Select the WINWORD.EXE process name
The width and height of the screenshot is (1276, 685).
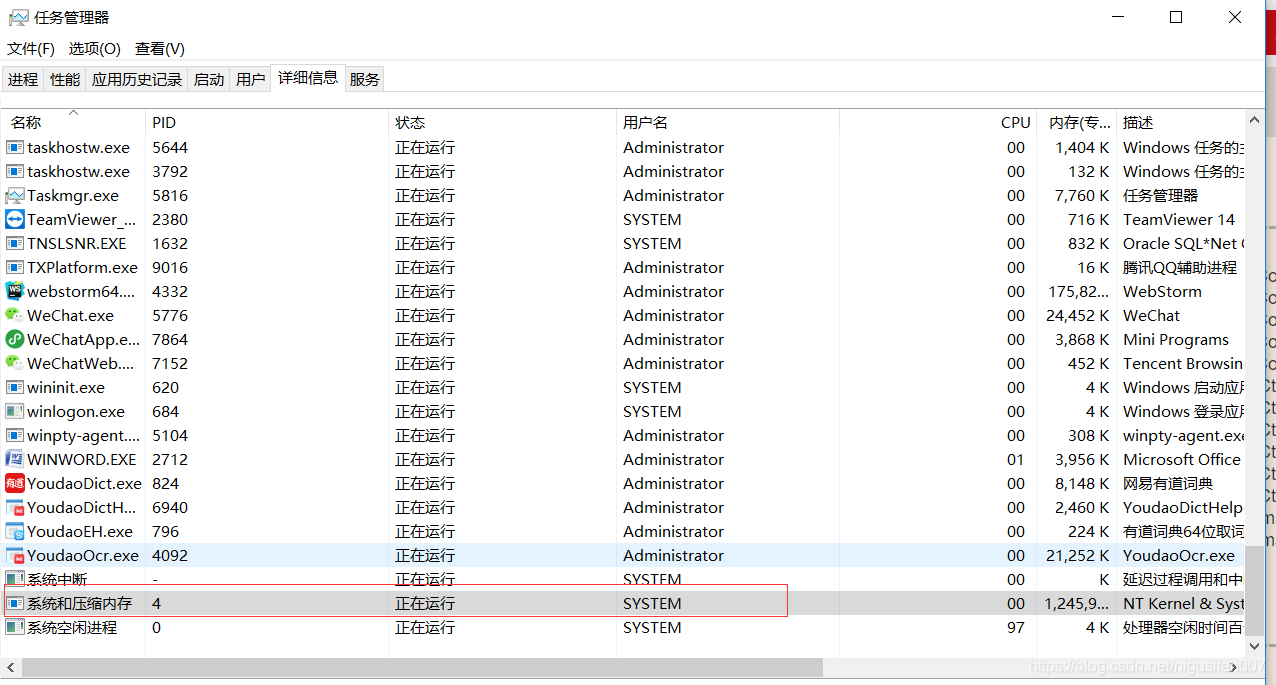tap(82, 459)
